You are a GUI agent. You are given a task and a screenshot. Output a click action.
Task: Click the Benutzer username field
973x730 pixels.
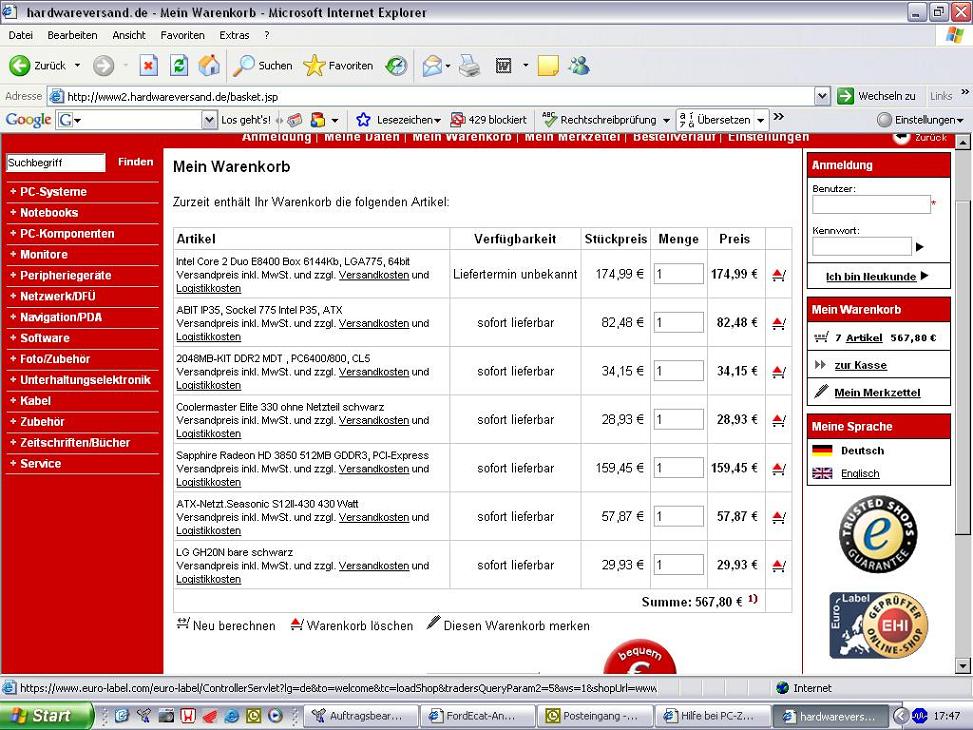coord(871,204)
